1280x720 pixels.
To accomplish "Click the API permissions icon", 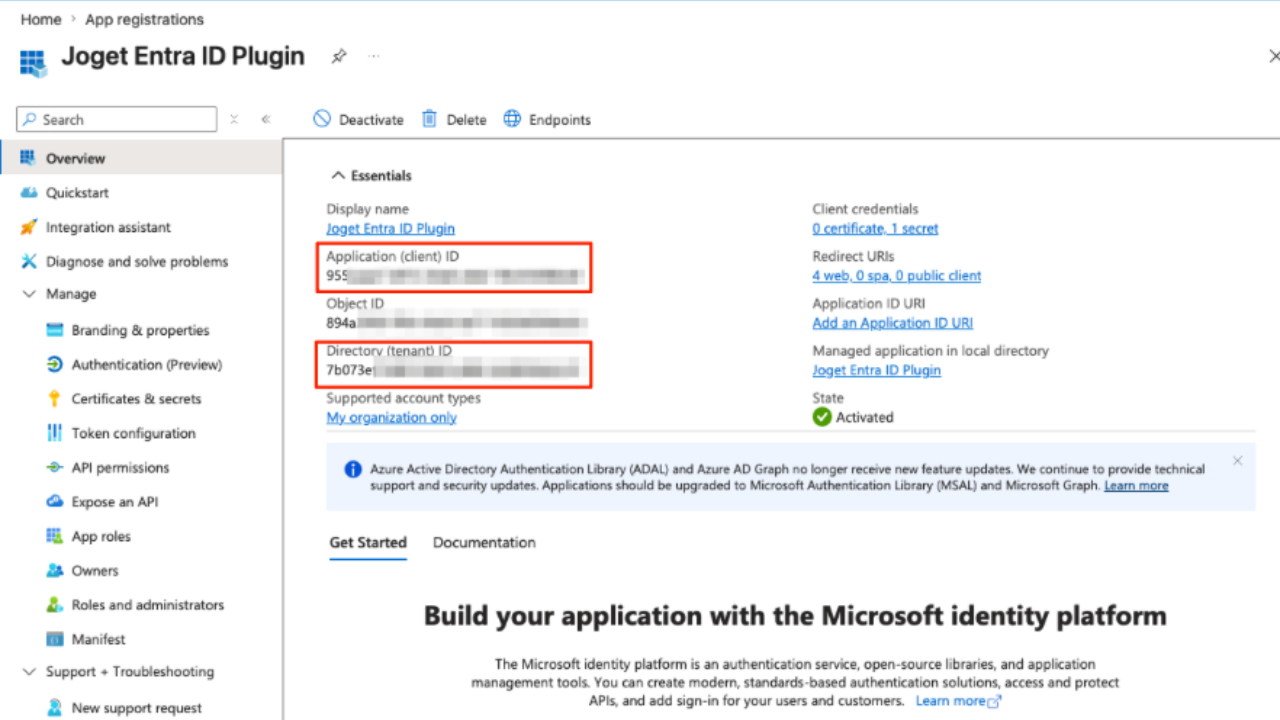I will (x=54, y=468).
